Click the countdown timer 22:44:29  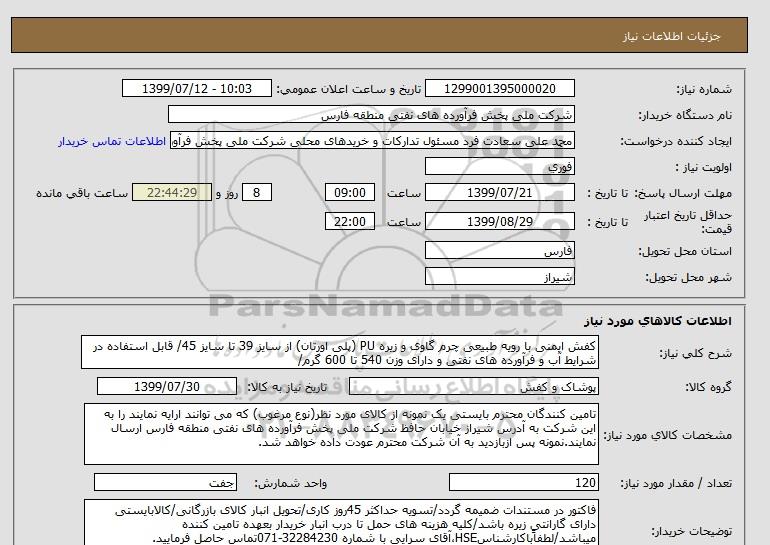coord(172,193)
